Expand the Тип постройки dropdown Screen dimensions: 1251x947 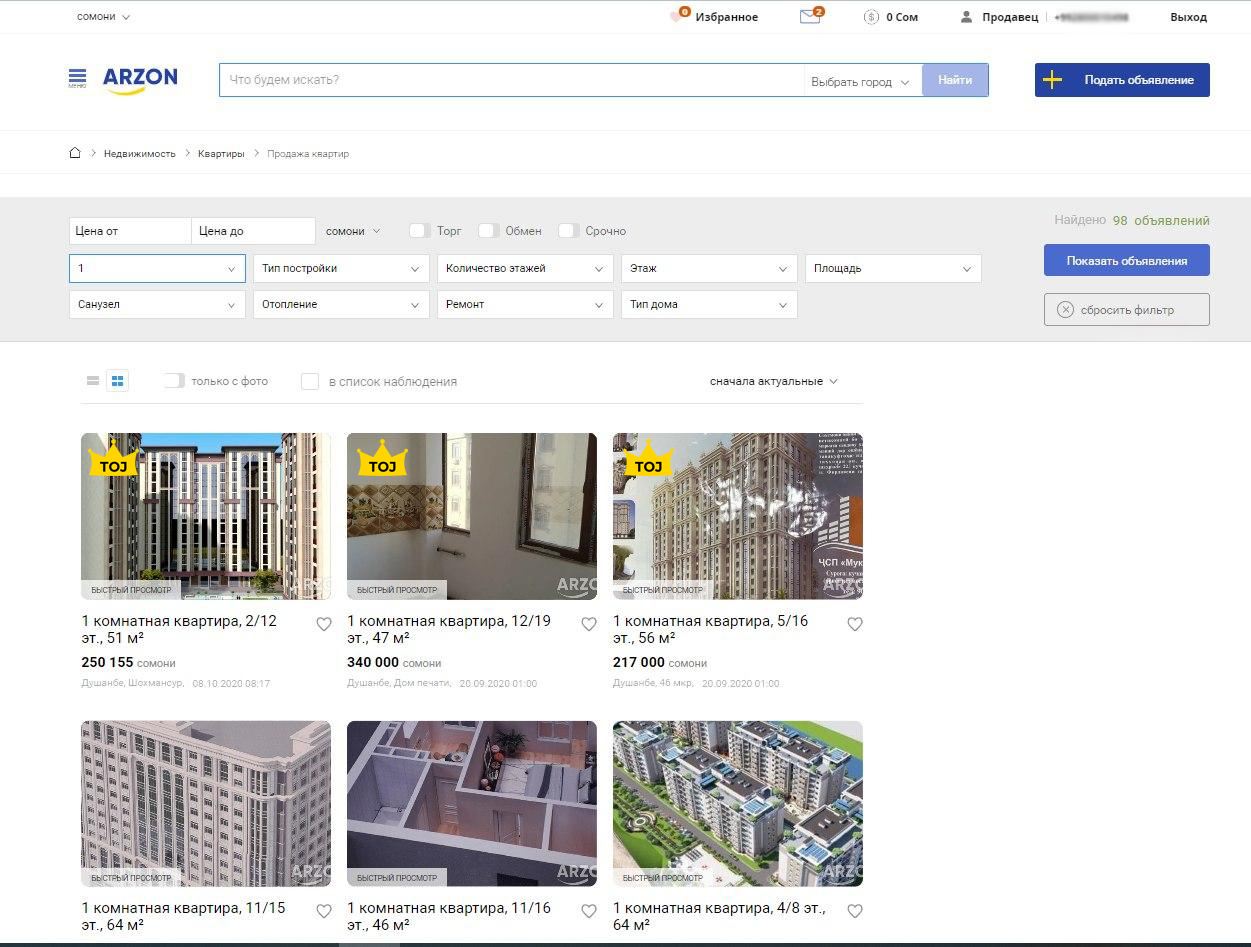341,269
